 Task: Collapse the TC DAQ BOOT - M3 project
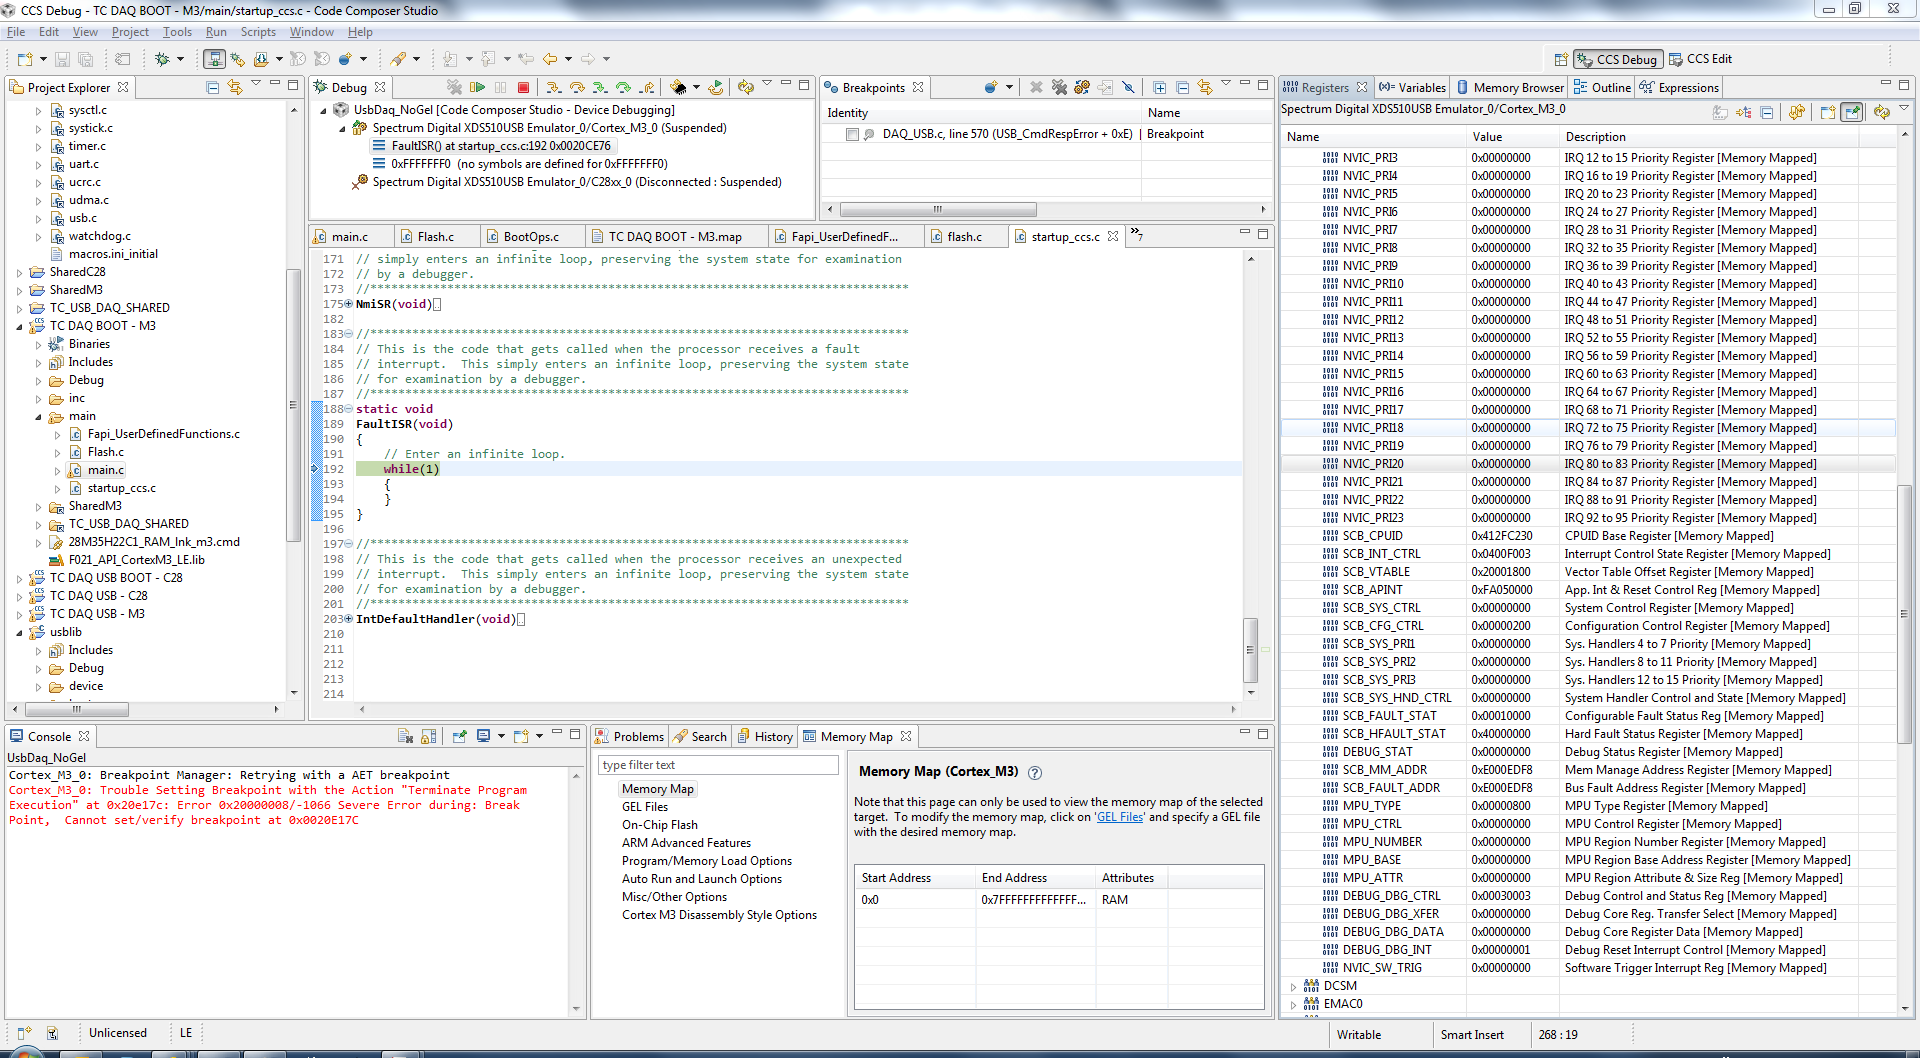coord(19,326)
